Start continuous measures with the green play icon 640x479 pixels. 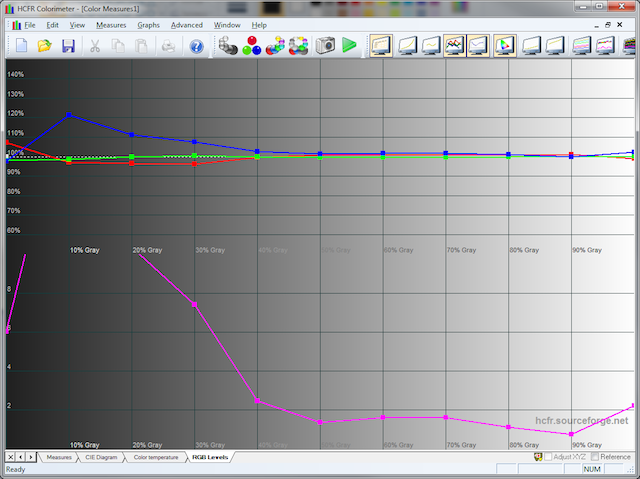(x=349, y=45)
